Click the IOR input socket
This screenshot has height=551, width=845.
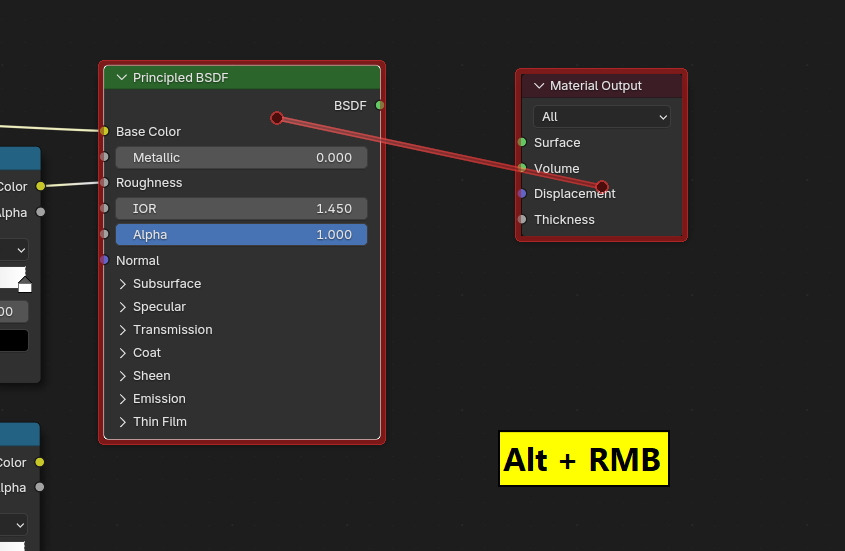[105, 208]
